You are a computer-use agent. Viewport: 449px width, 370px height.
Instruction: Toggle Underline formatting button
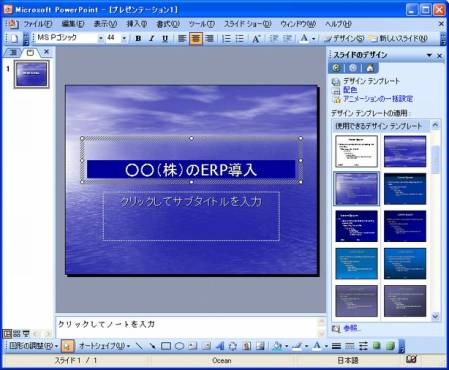165,39
